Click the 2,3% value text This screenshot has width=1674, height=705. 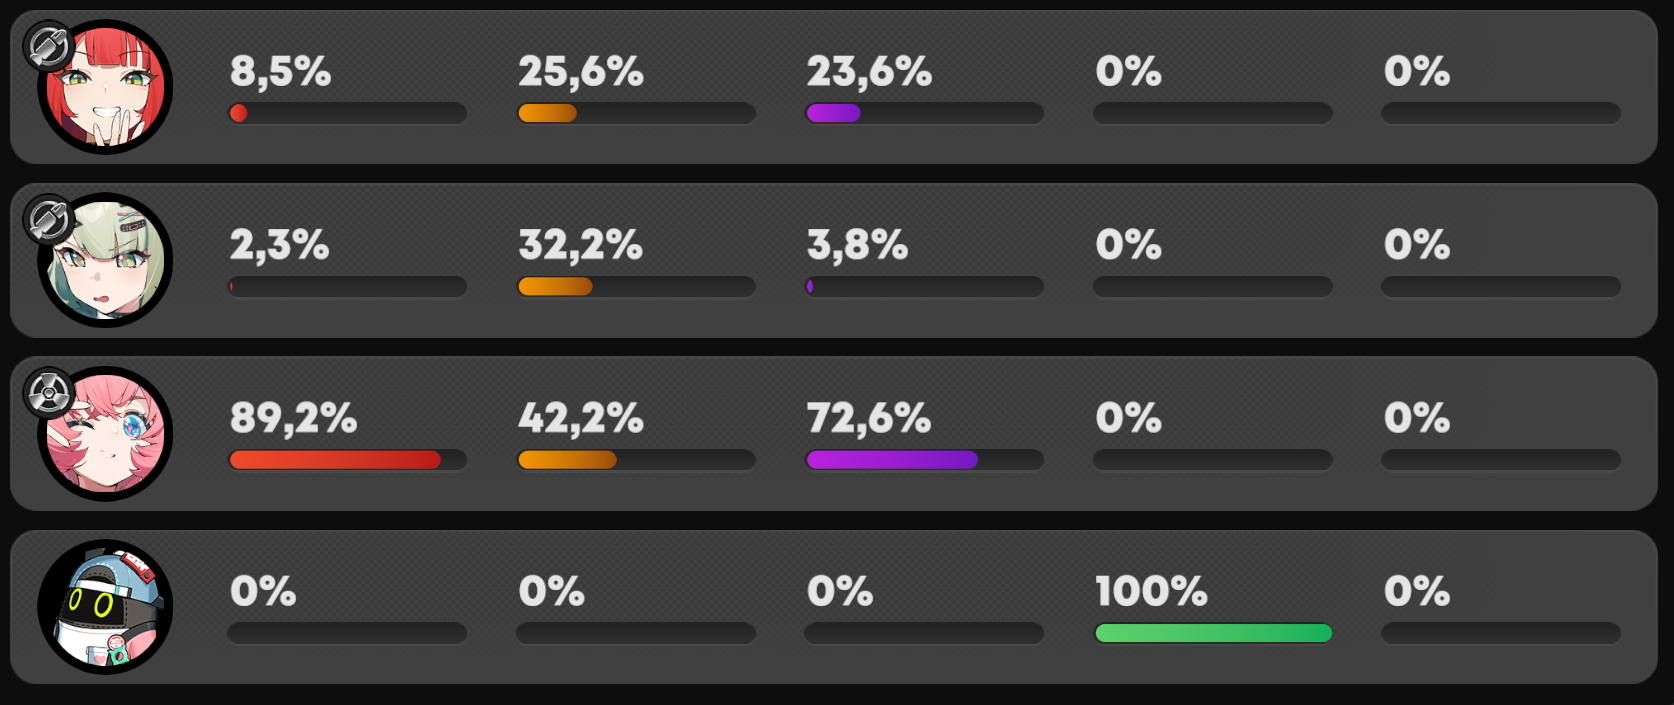click(279, 245)
